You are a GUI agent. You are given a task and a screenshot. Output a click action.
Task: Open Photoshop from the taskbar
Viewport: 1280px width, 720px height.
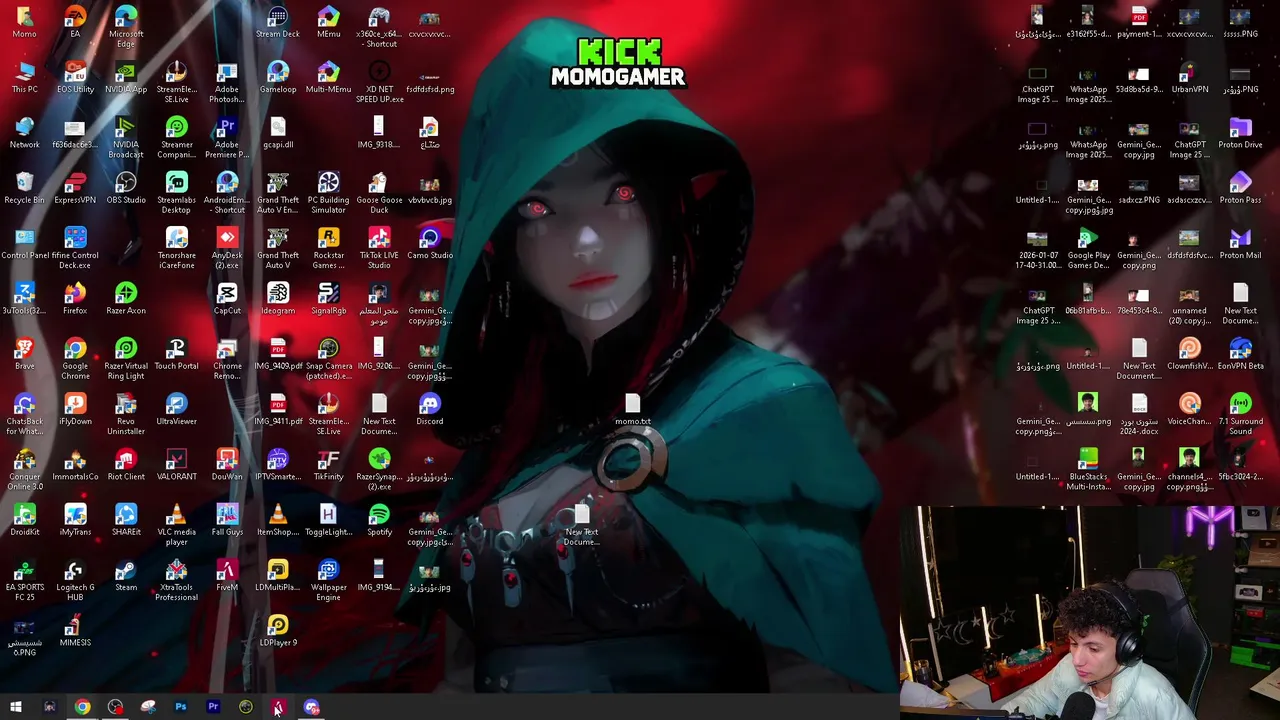[x=180, y=707]
